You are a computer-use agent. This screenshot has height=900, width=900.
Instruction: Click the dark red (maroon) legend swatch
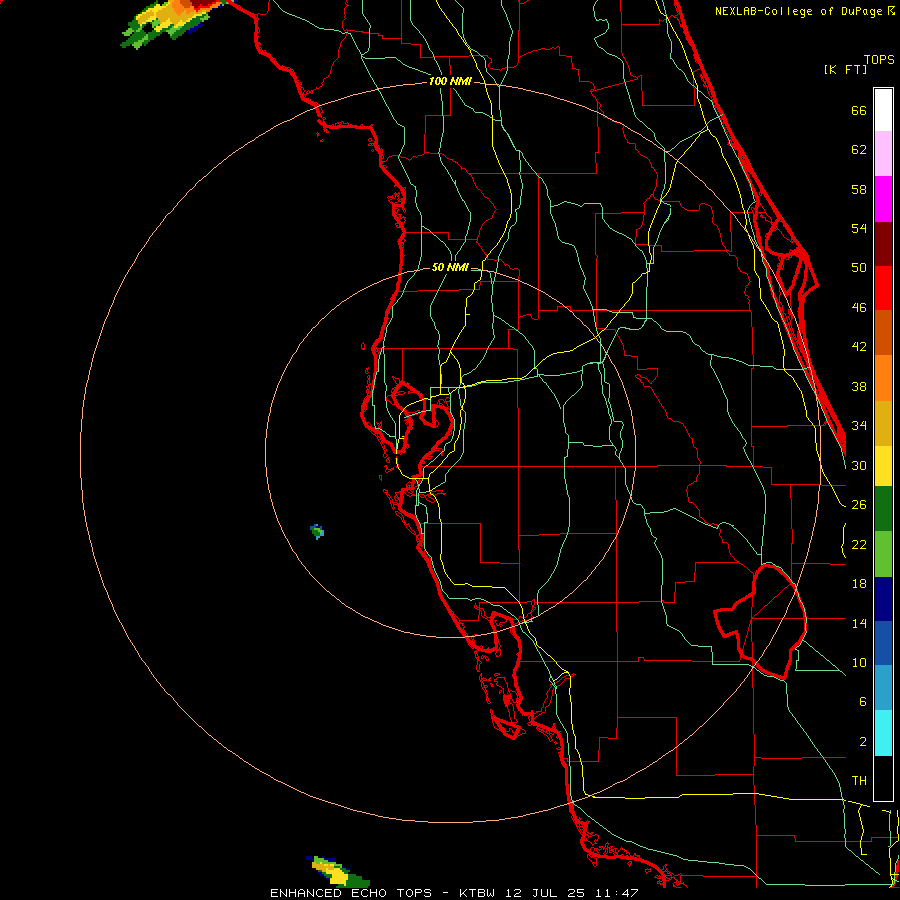coord(883,243)
